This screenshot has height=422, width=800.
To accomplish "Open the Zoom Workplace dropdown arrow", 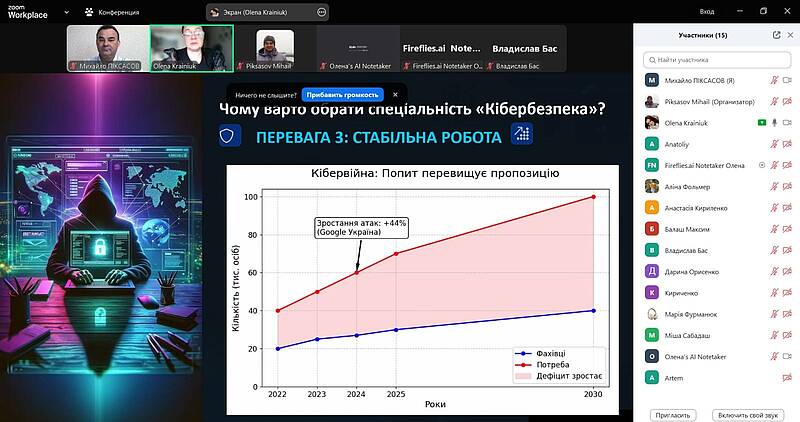I will pos(67,12).
